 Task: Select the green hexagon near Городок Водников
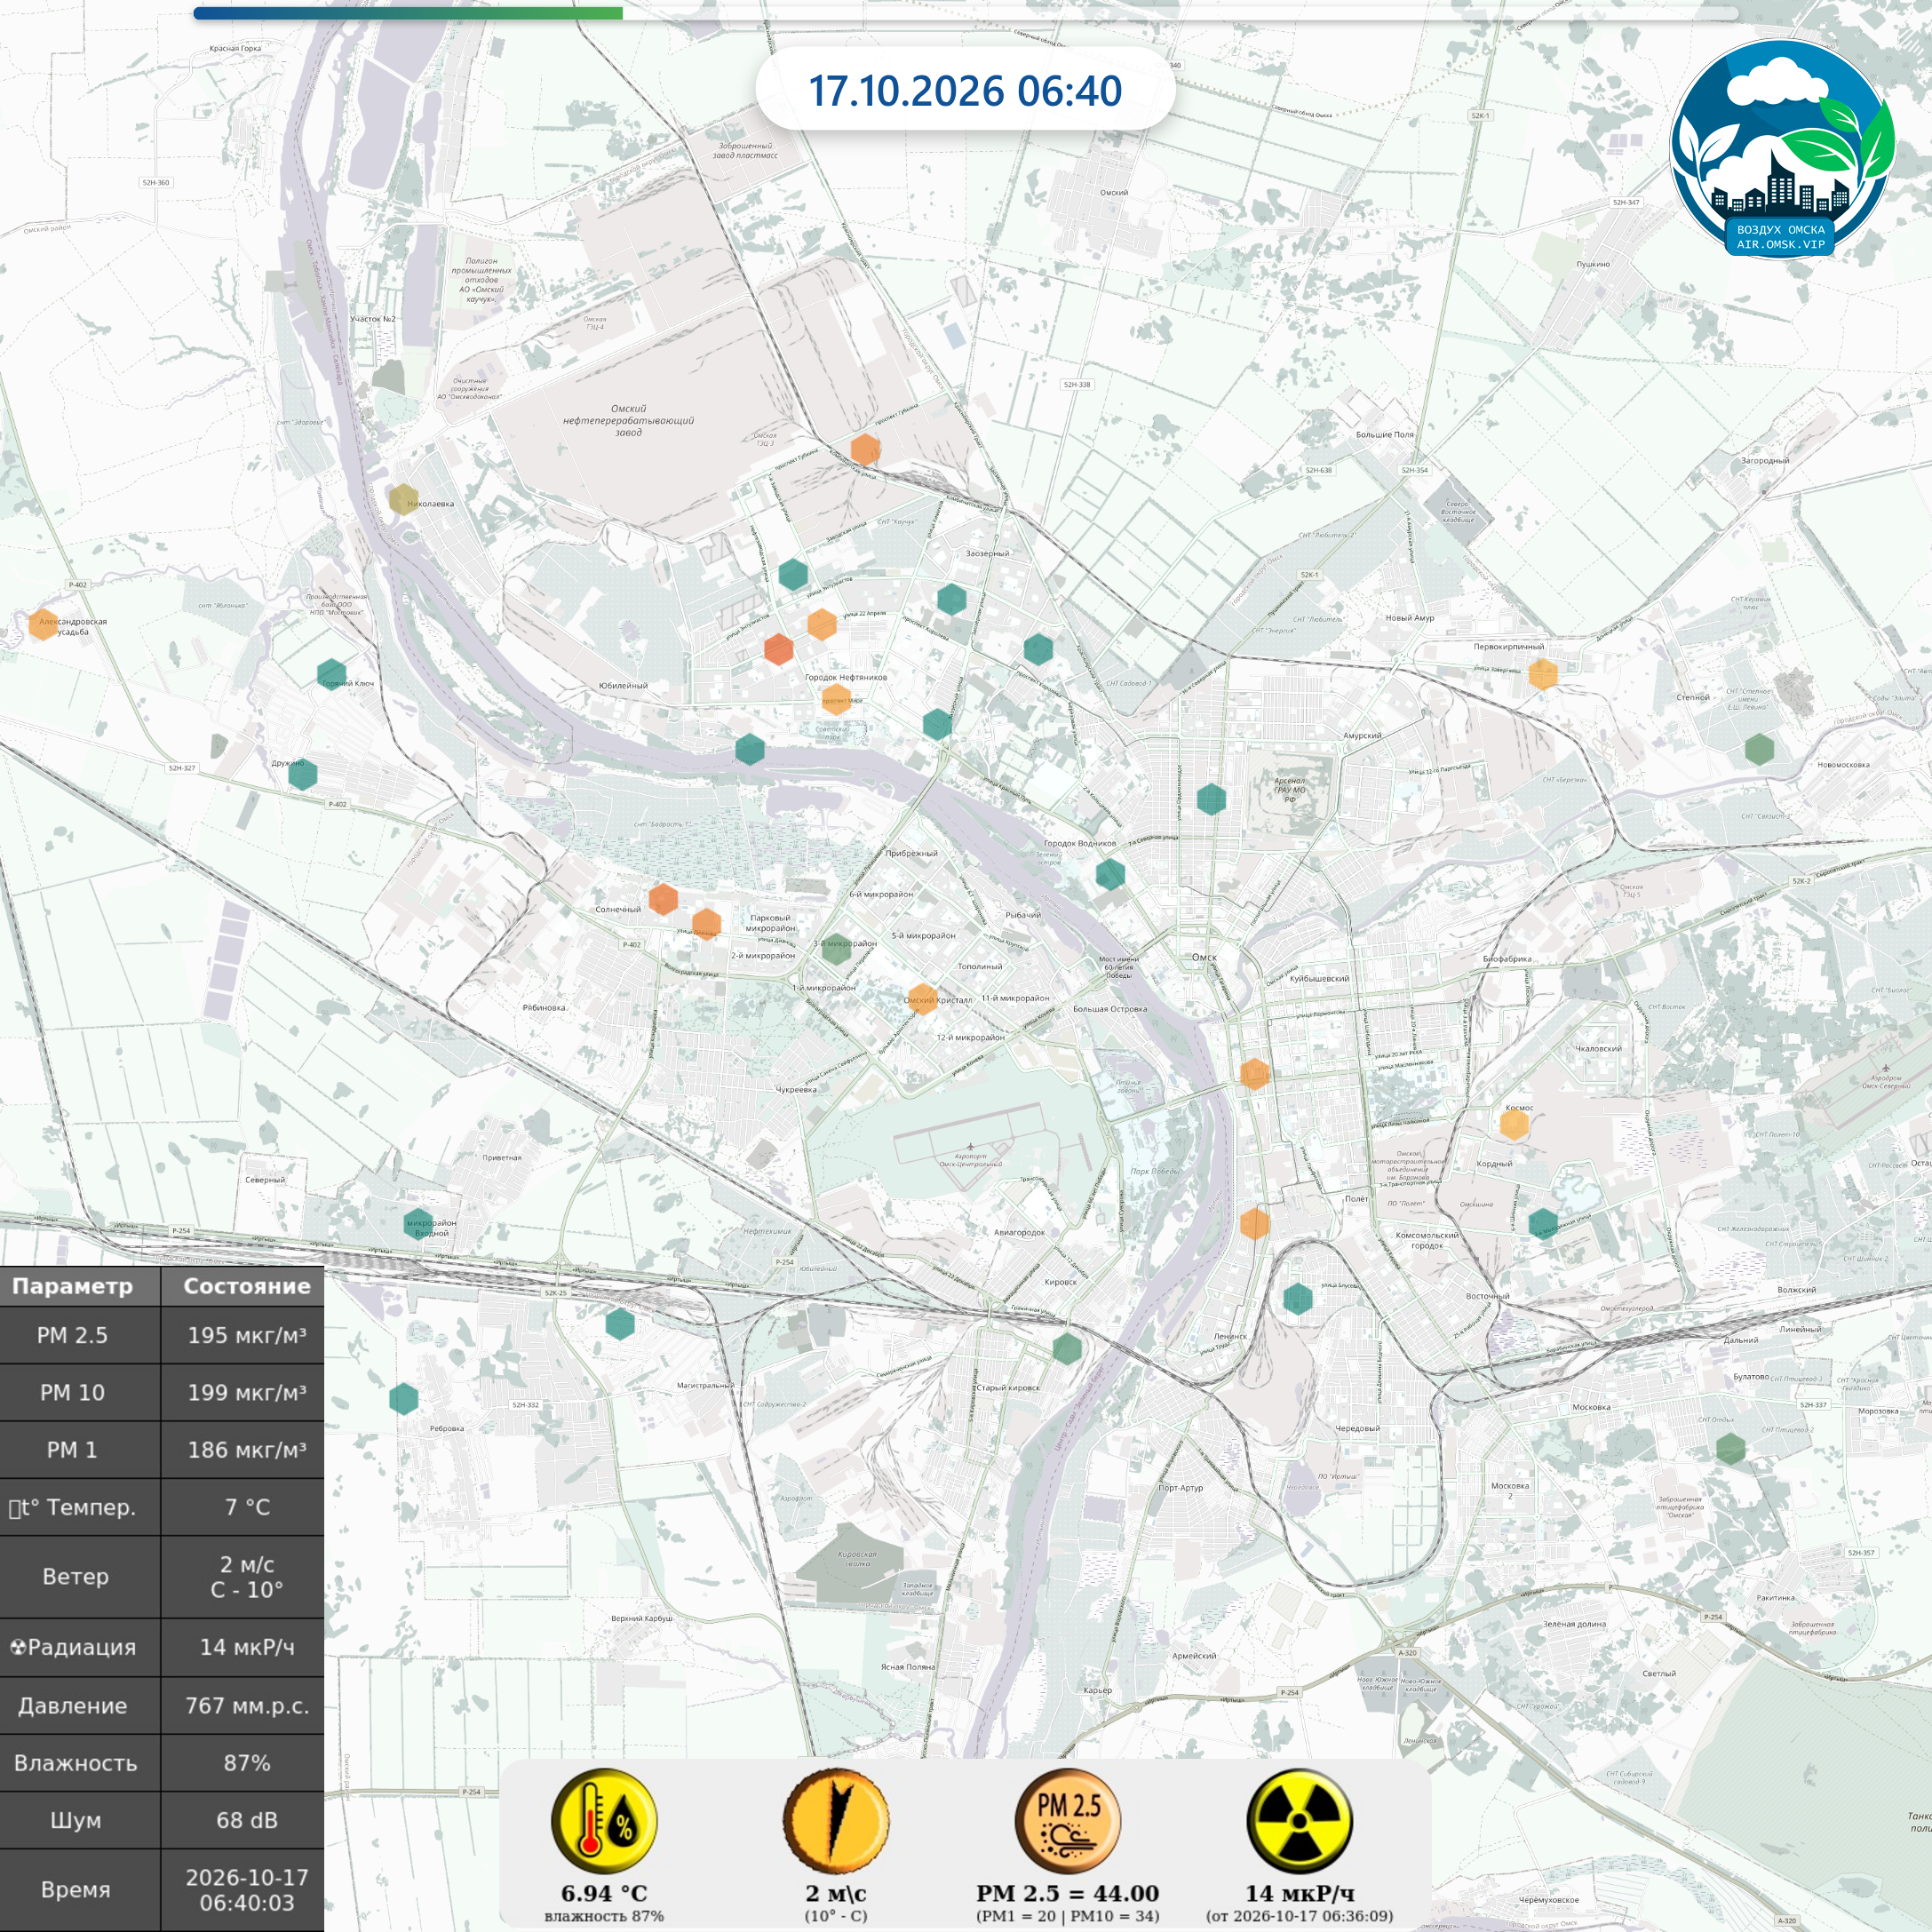(1110, 874)
